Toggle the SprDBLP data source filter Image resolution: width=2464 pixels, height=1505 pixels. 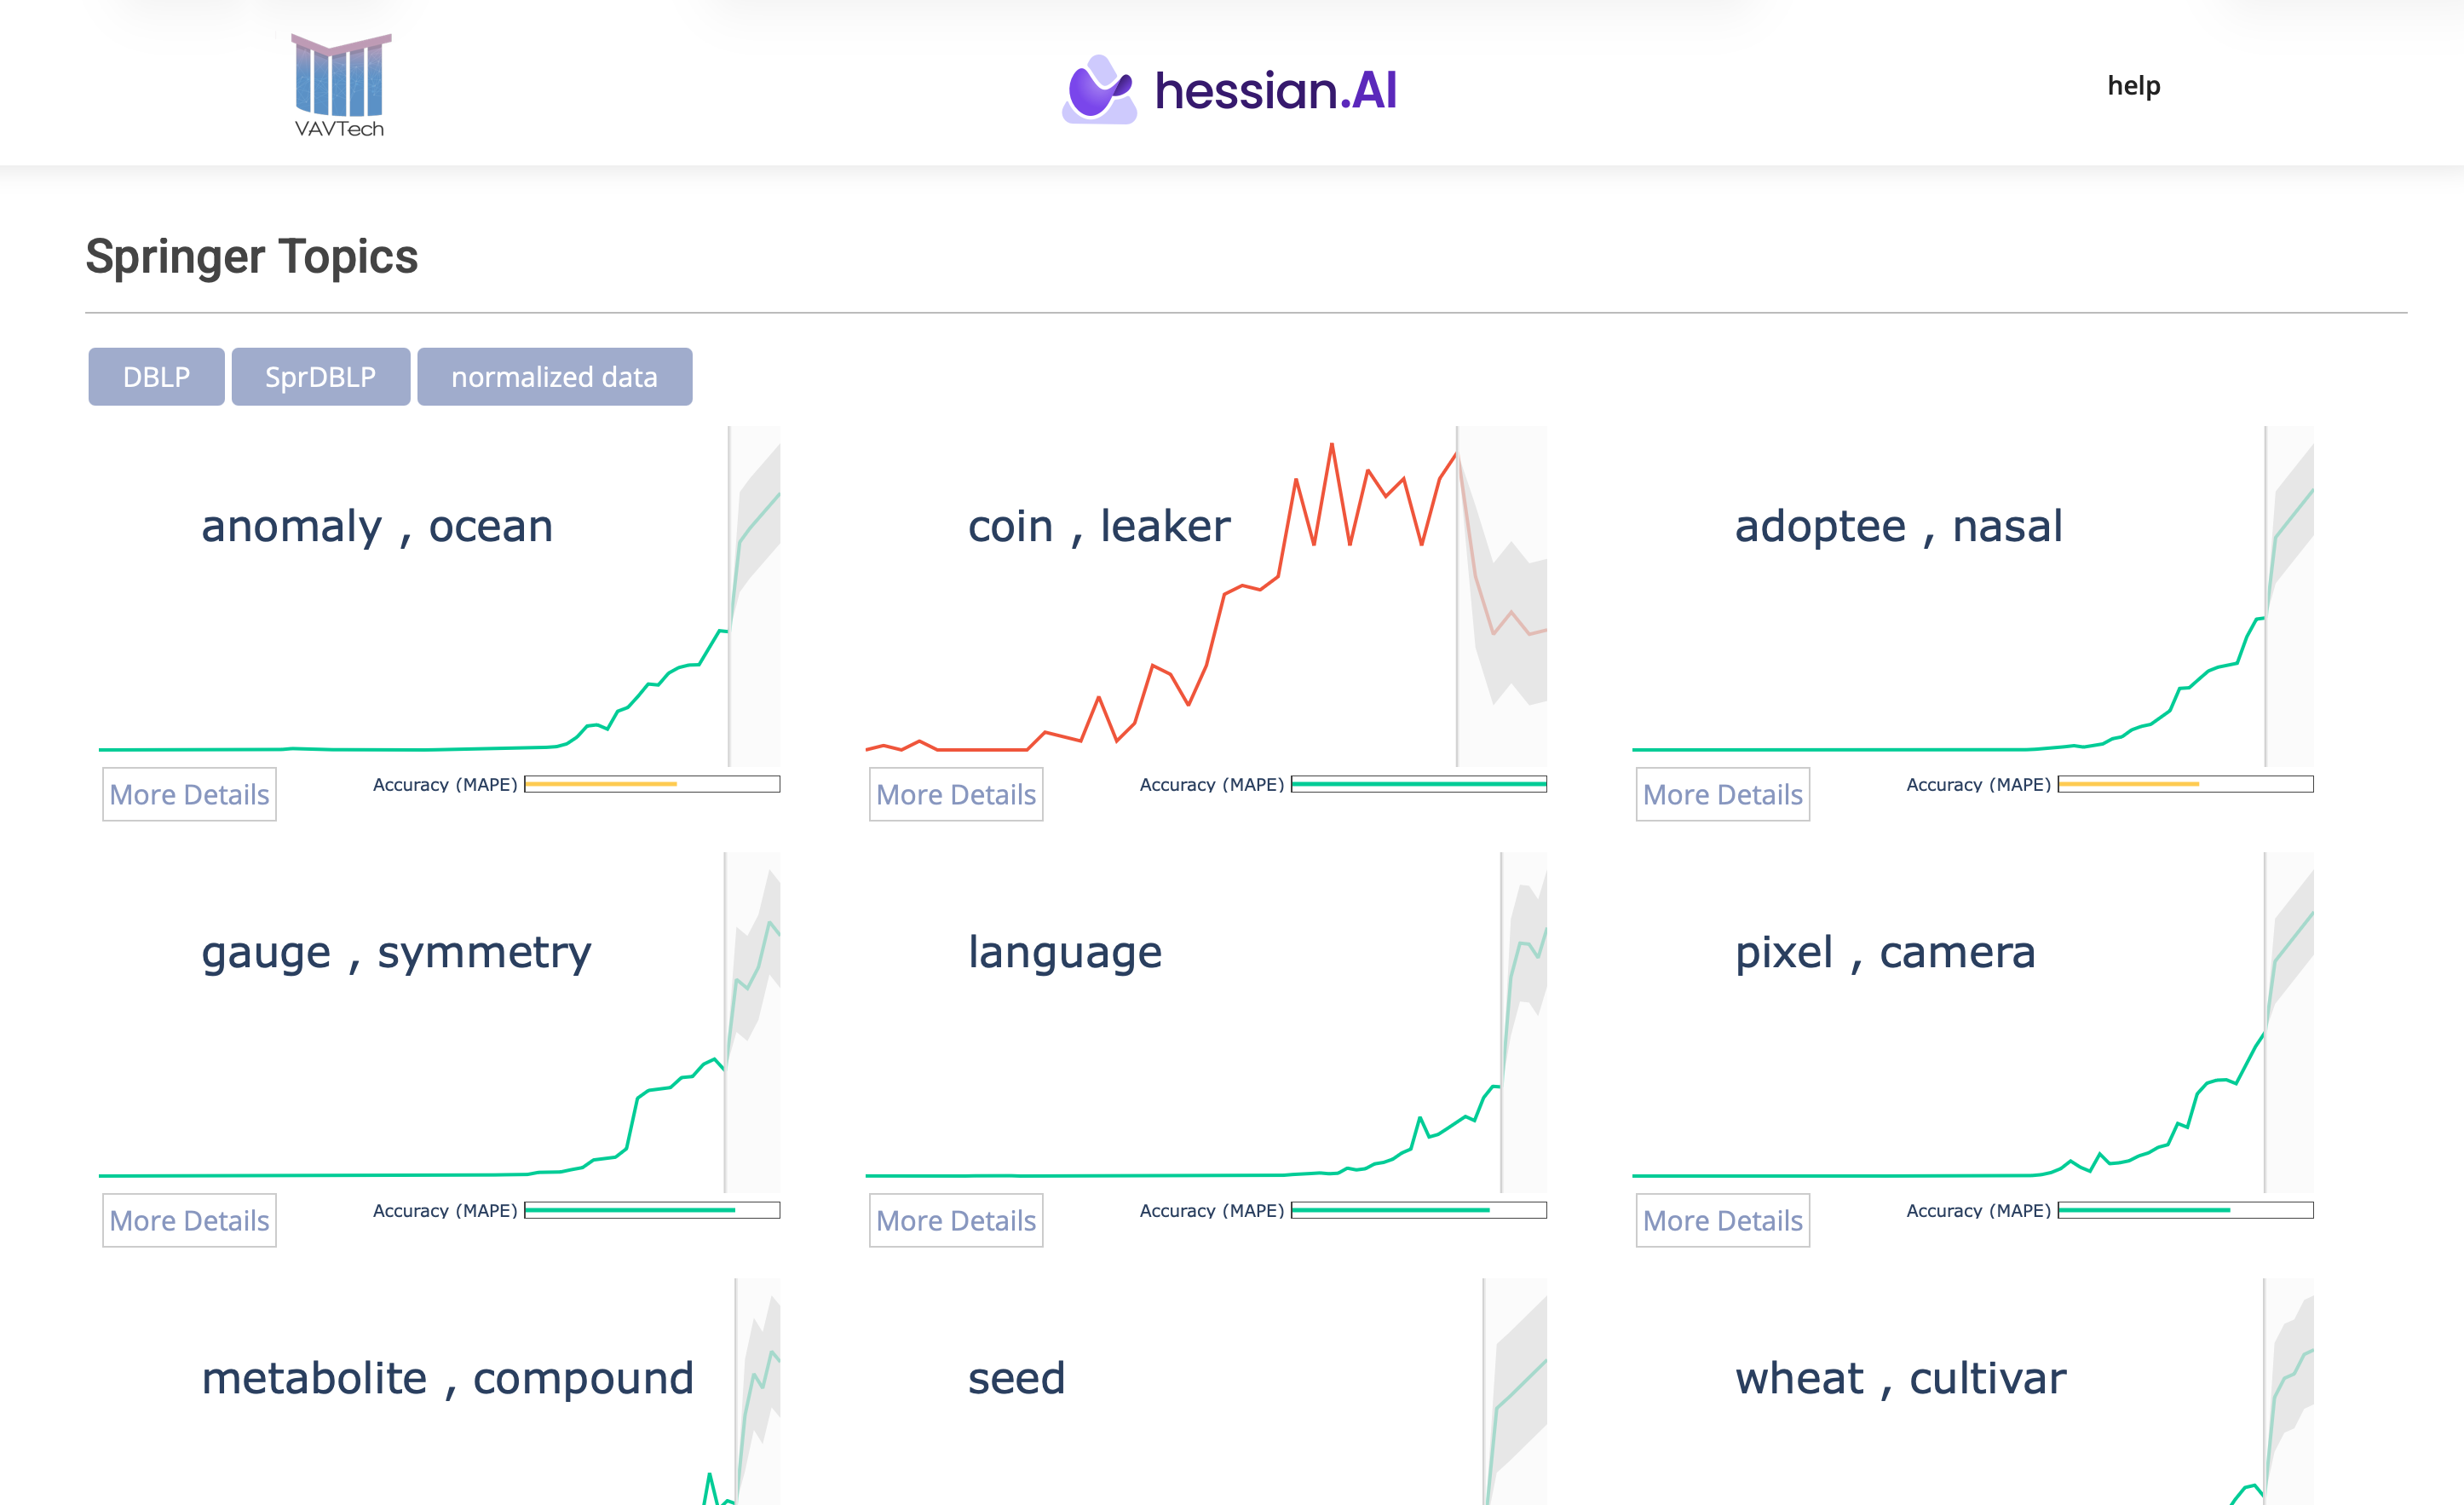[320, 377]
